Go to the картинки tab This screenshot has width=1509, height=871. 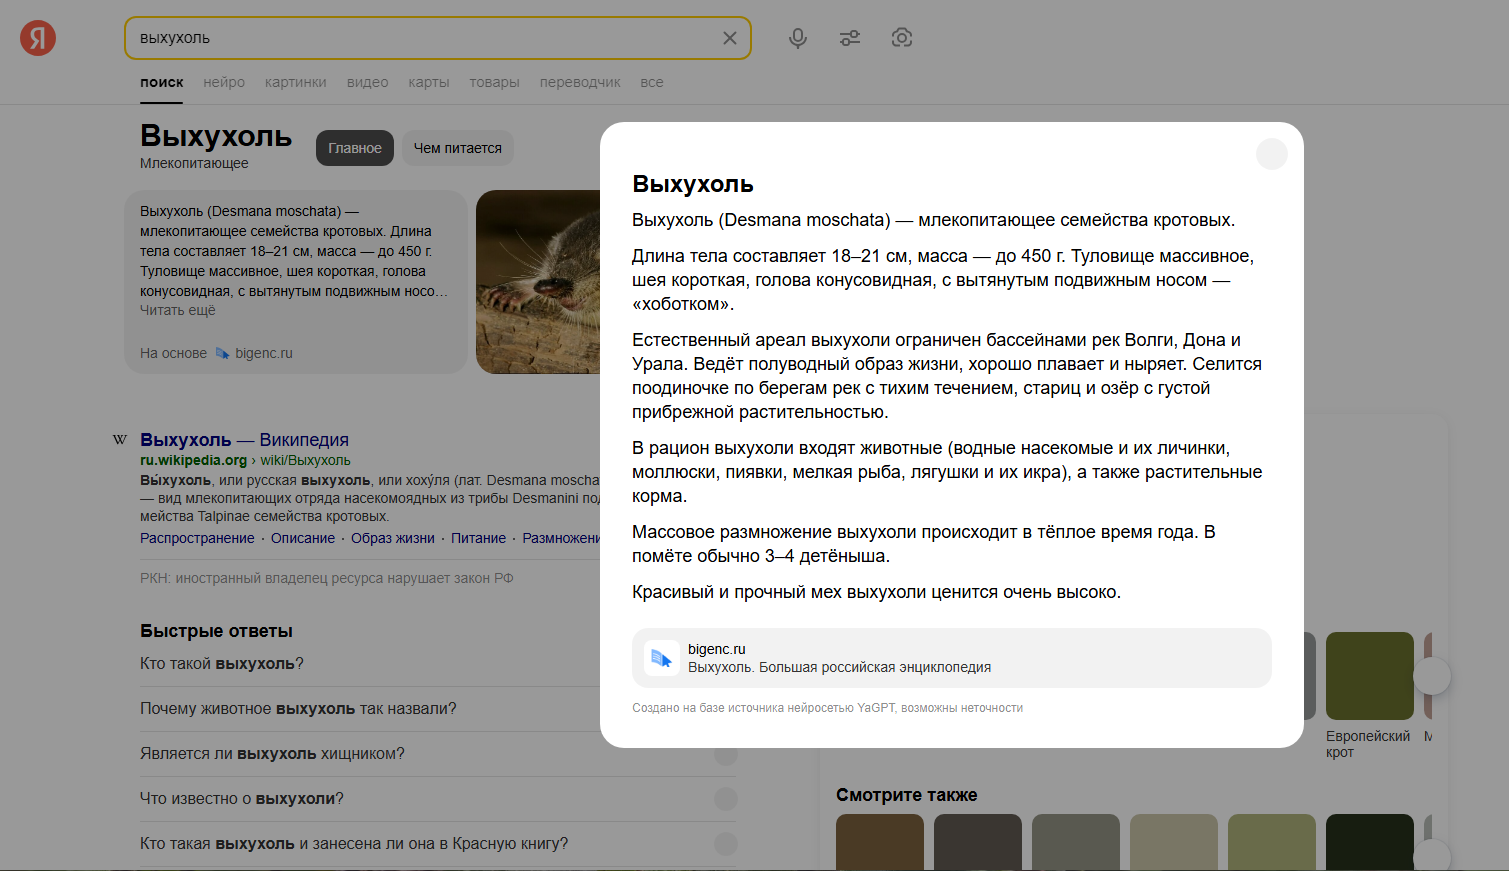pos(296,82)
